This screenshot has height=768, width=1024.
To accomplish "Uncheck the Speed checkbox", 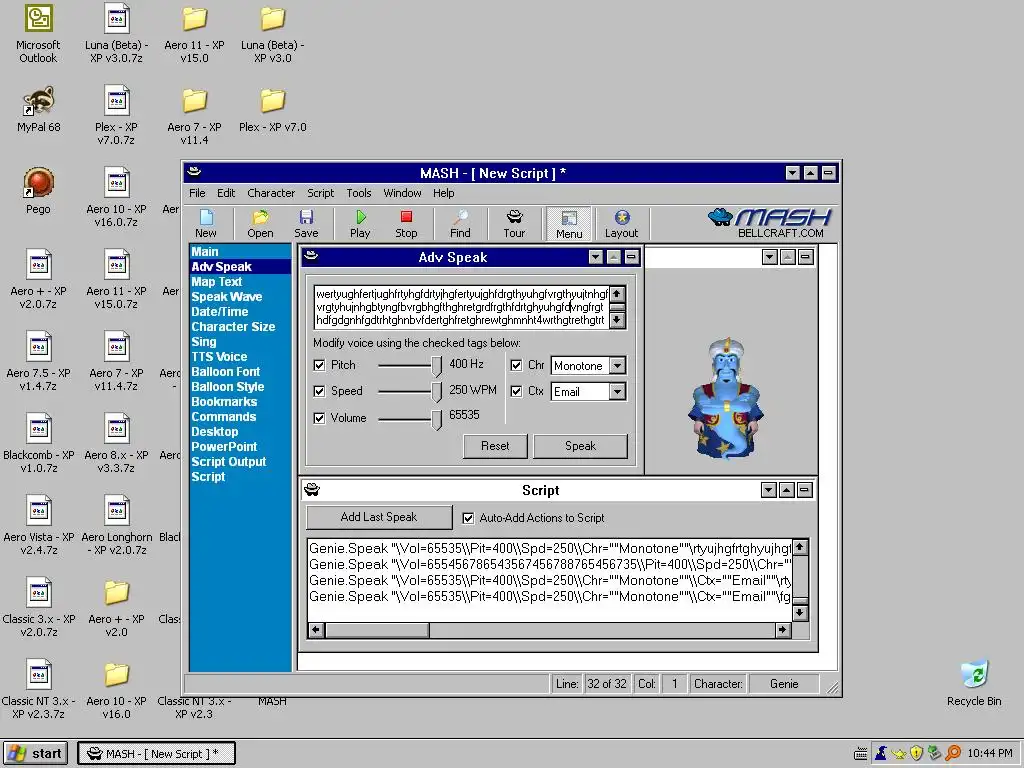I will [x=319, y=391].
